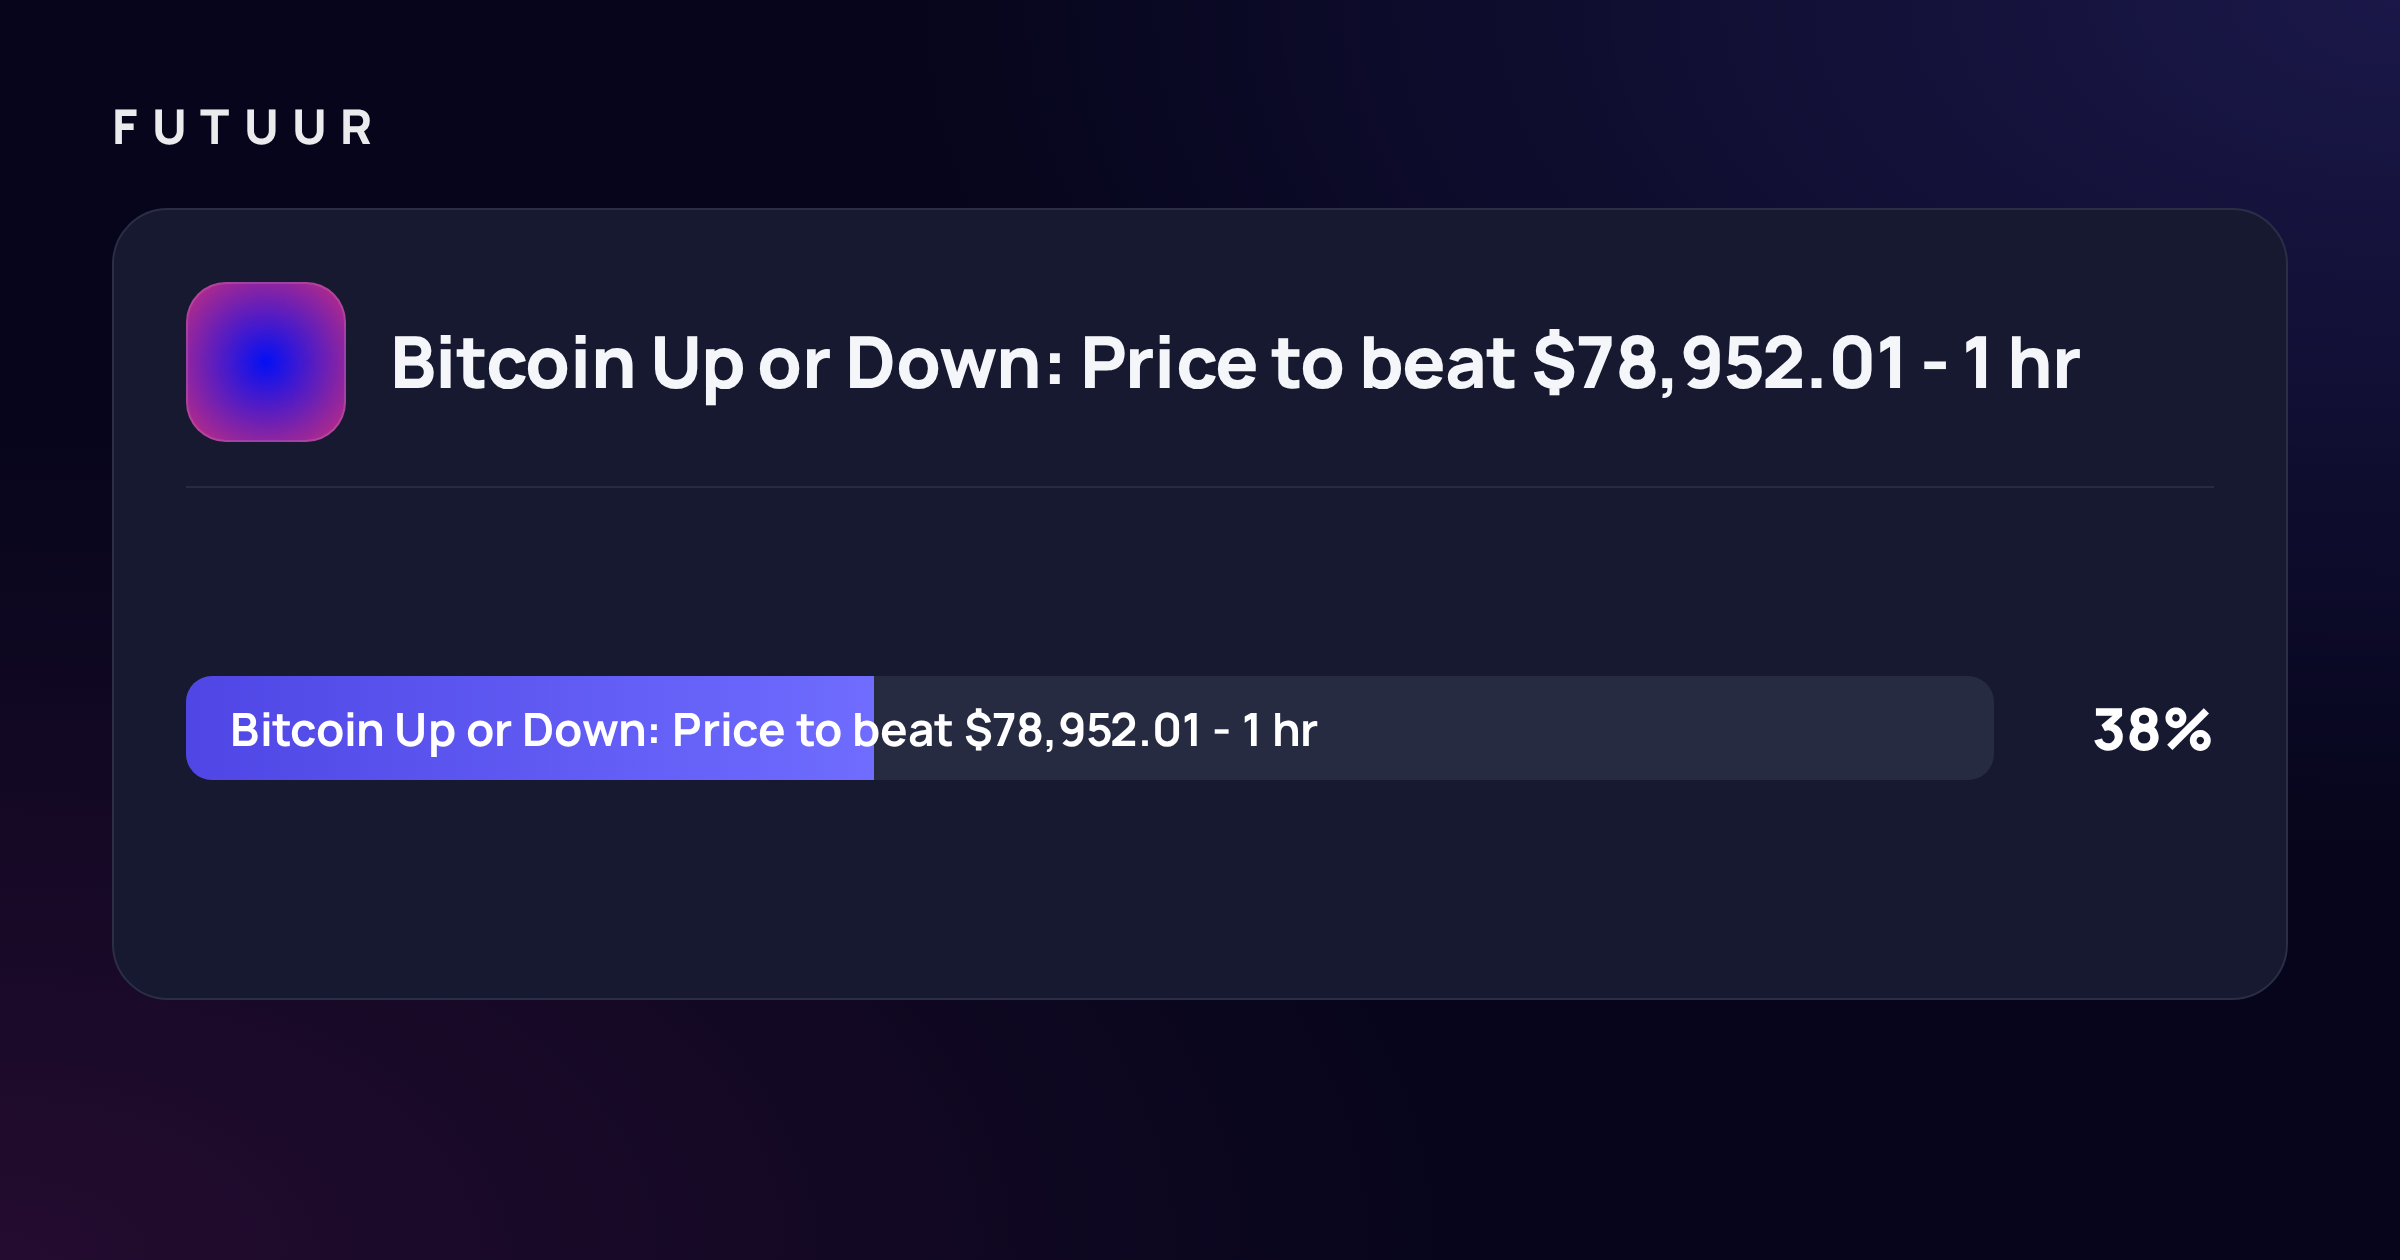
Task: Click the horizontal divider under the heading
Action: [1200, 487]
